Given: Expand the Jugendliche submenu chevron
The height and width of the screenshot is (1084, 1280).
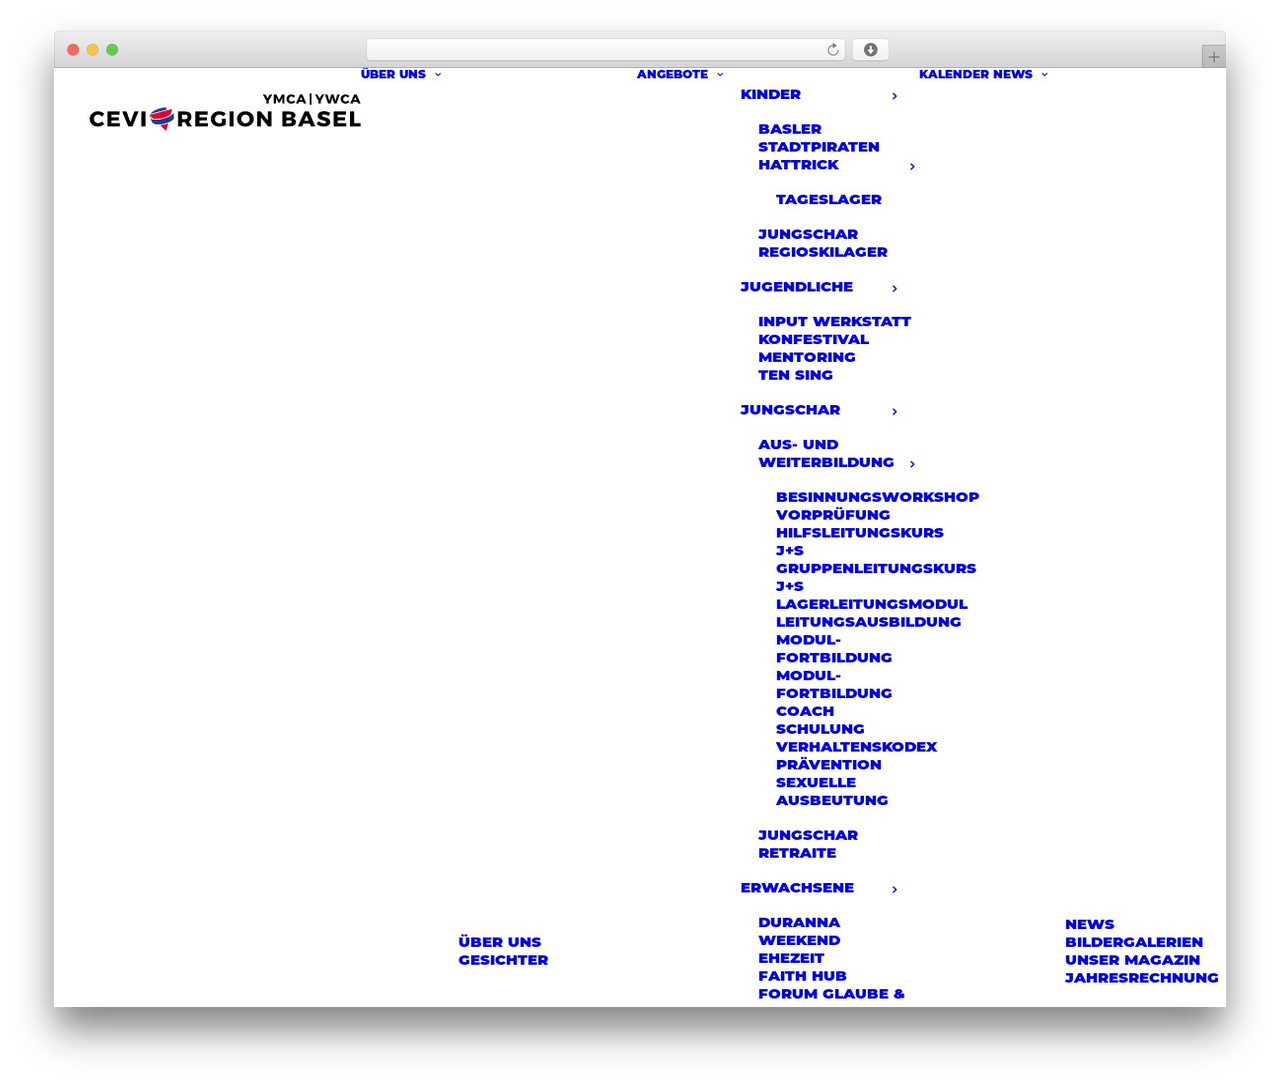Looking at the screenshot, I should tap(894, 288).
